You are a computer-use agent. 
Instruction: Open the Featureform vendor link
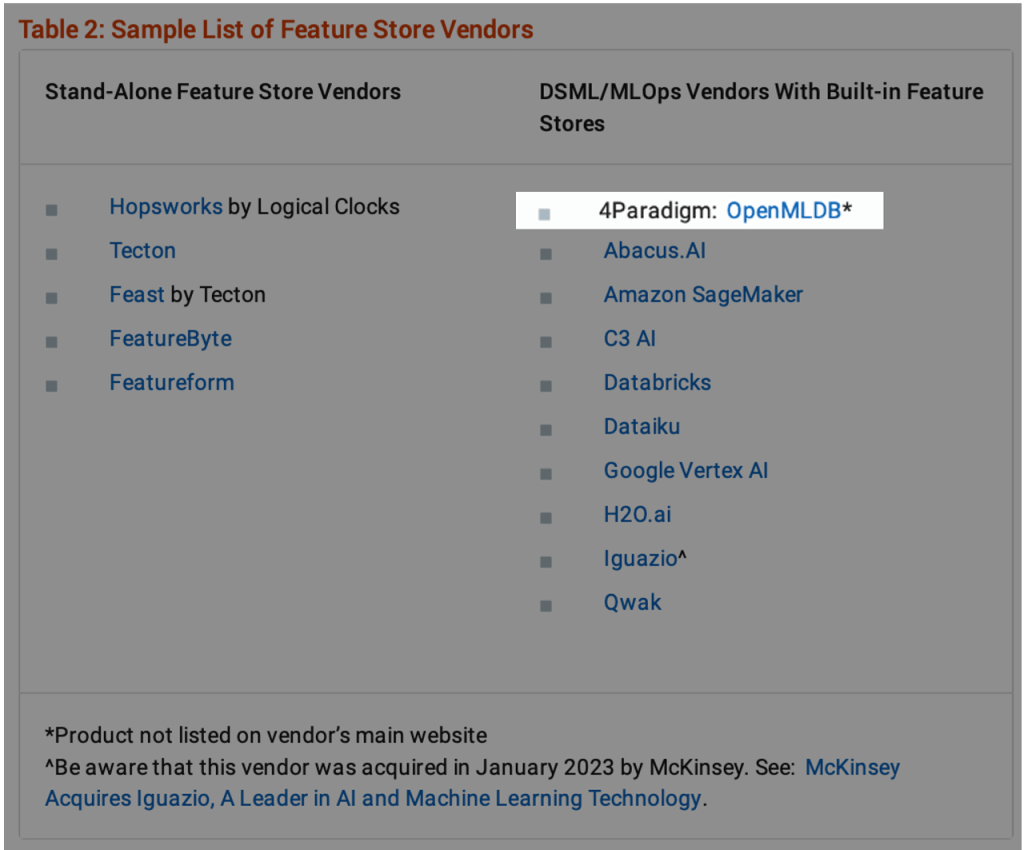click(171, 383)
